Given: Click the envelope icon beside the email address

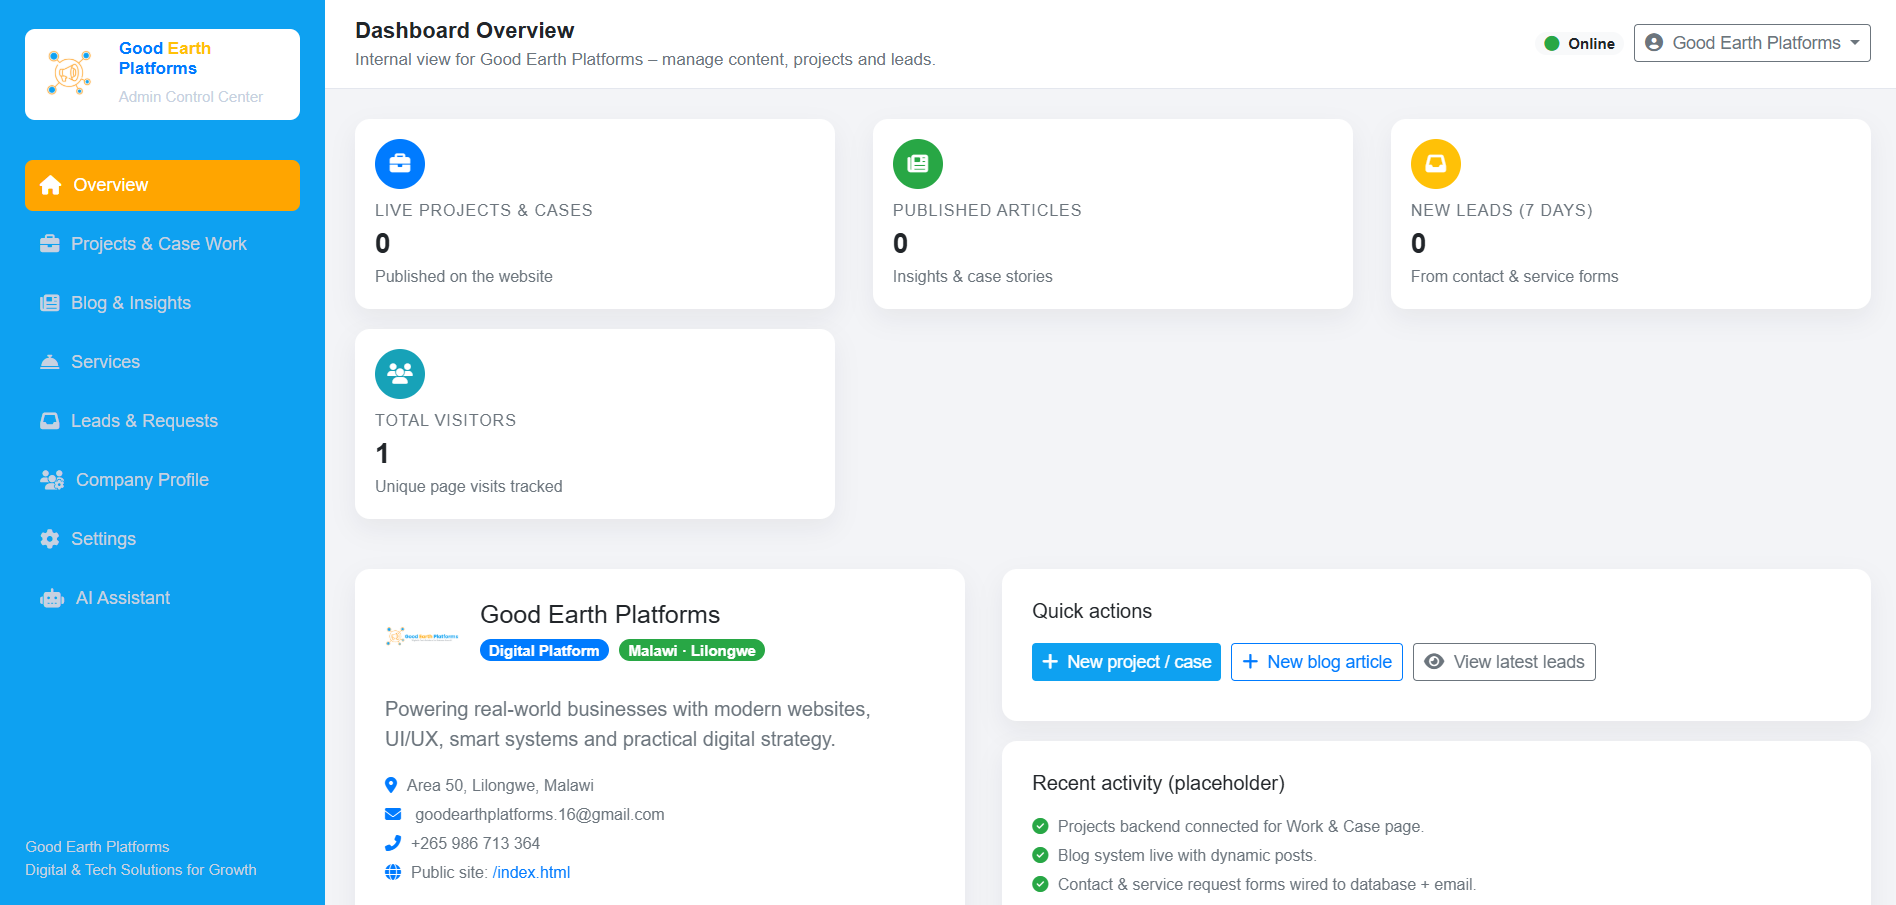Looking at the screenshot, I should click(393, 814).
